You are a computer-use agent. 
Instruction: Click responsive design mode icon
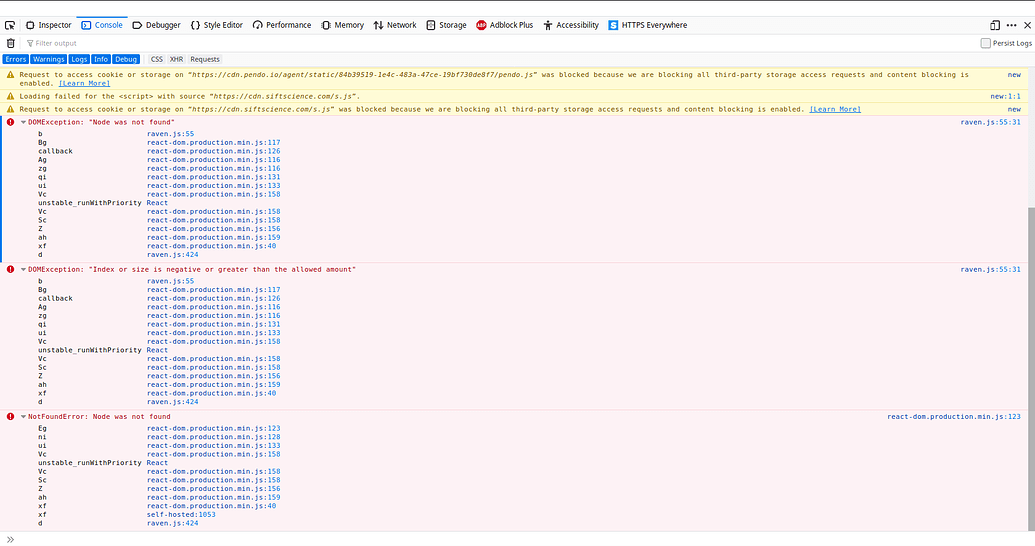point(995,25)
